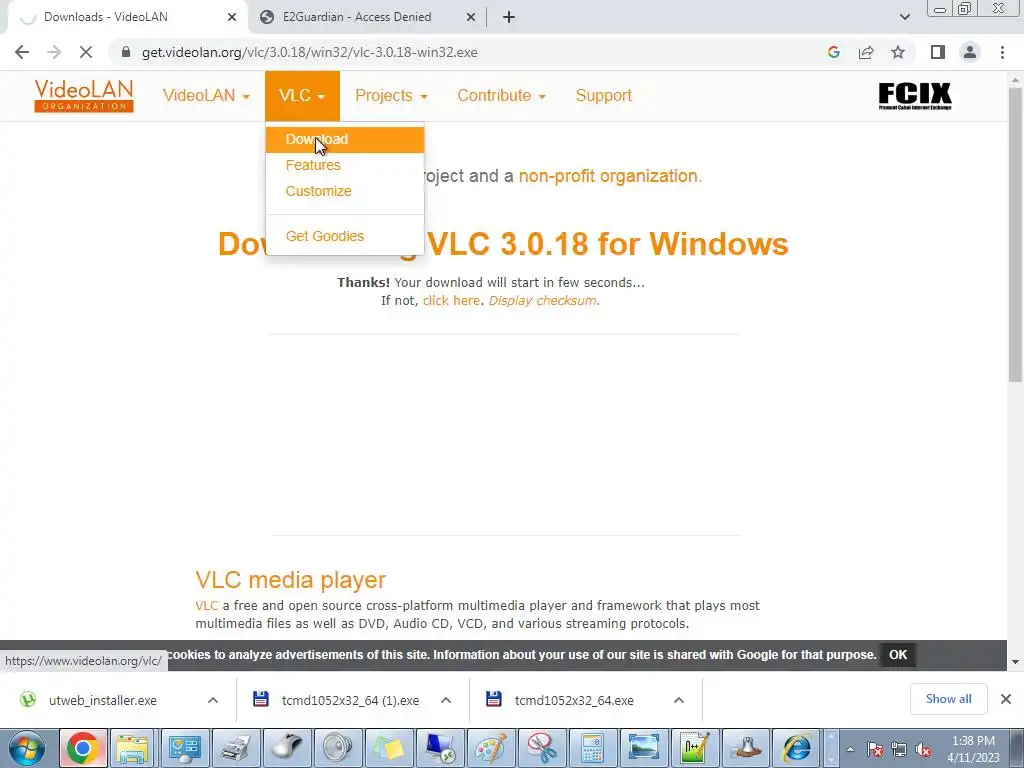
Task: Open the browser side panel
Action: [938, 52]
